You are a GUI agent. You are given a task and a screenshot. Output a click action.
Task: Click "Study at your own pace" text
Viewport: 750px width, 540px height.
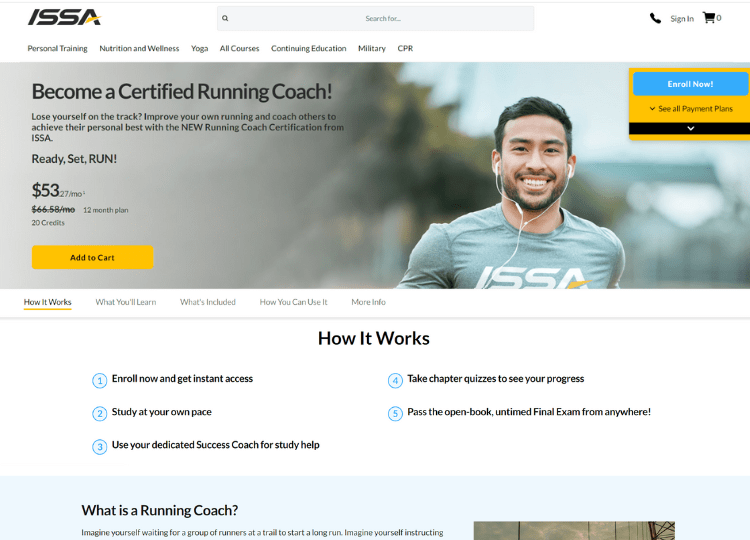coord(162,412)
